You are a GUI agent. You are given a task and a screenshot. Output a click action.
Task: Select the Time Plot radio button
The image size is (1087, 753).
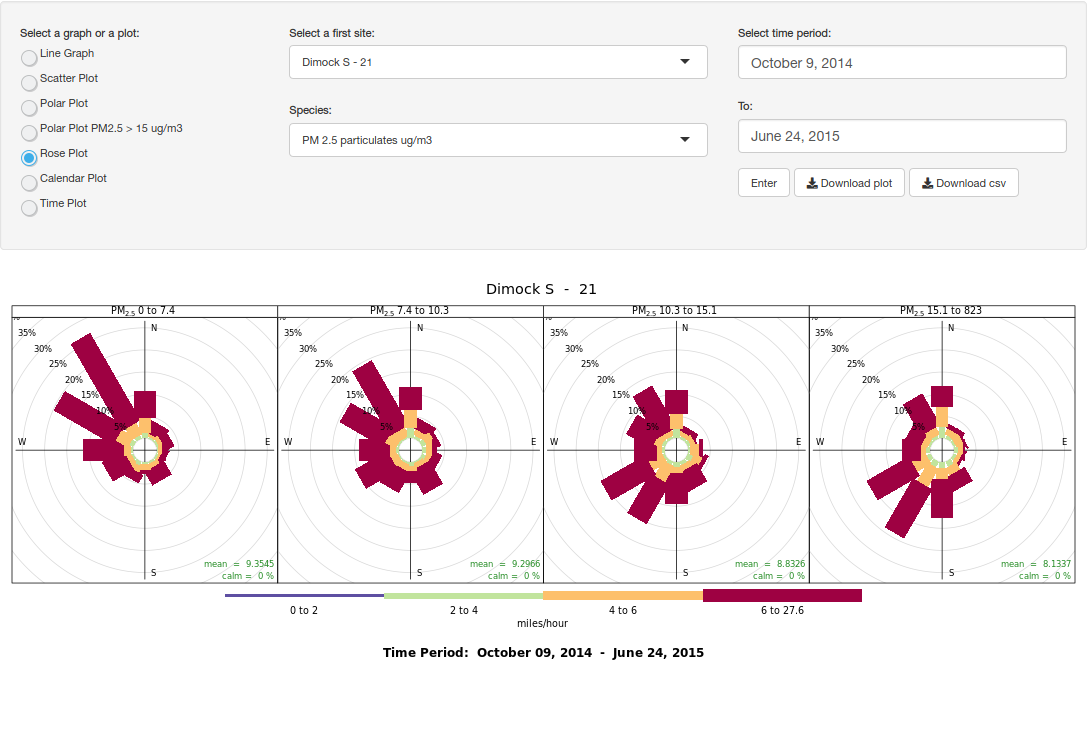coord(29,207)
